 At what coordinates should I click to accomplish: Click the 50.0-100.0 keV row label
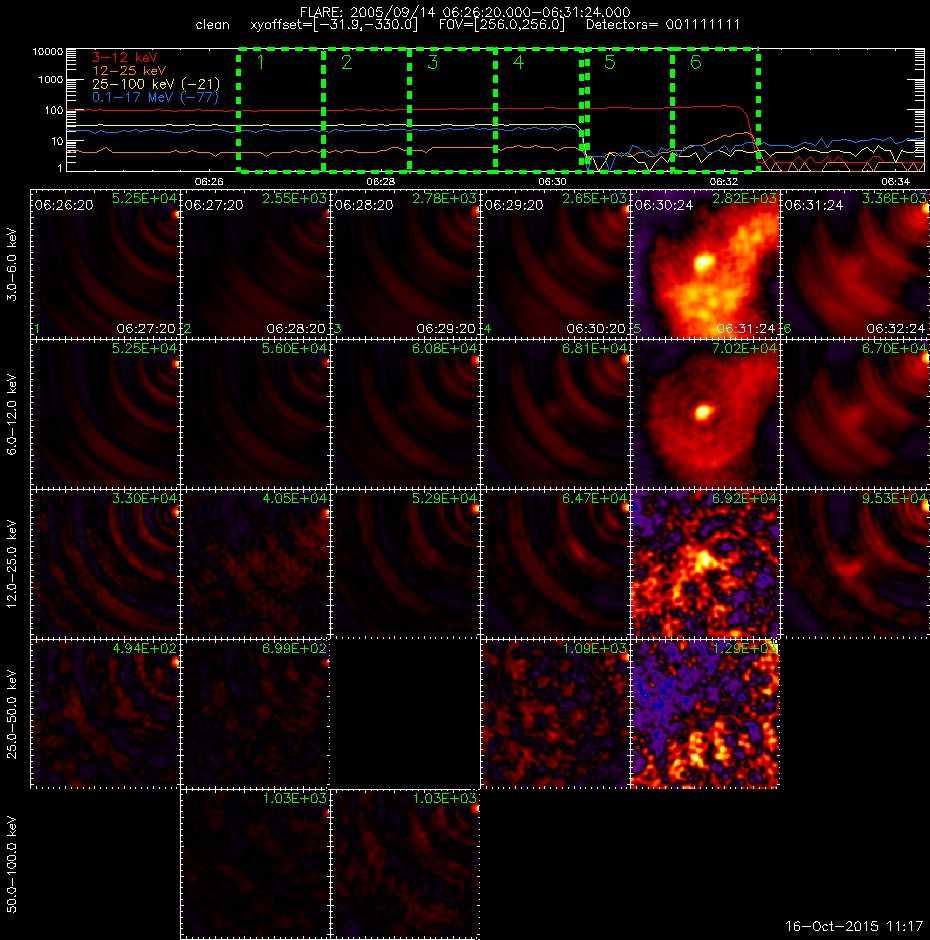pos(12,864)
